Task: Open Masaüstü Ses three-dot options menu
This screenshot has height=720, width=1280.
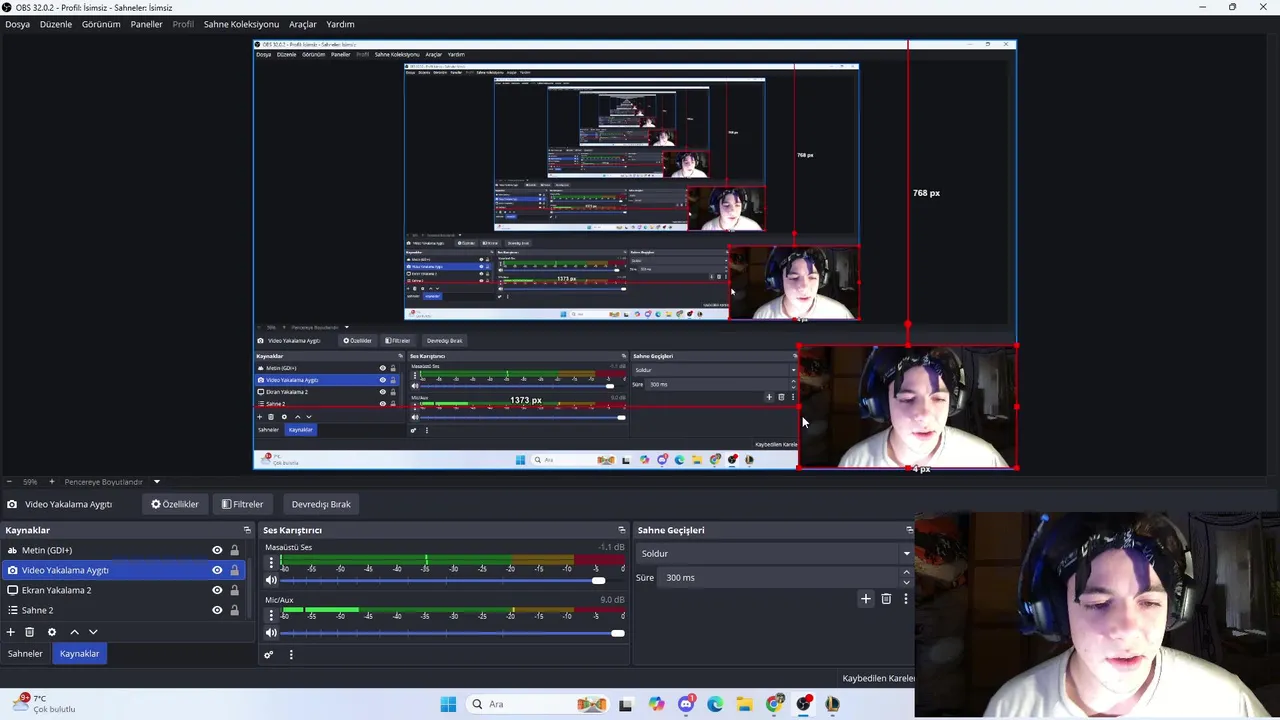Action: click(x=270, y=563)
